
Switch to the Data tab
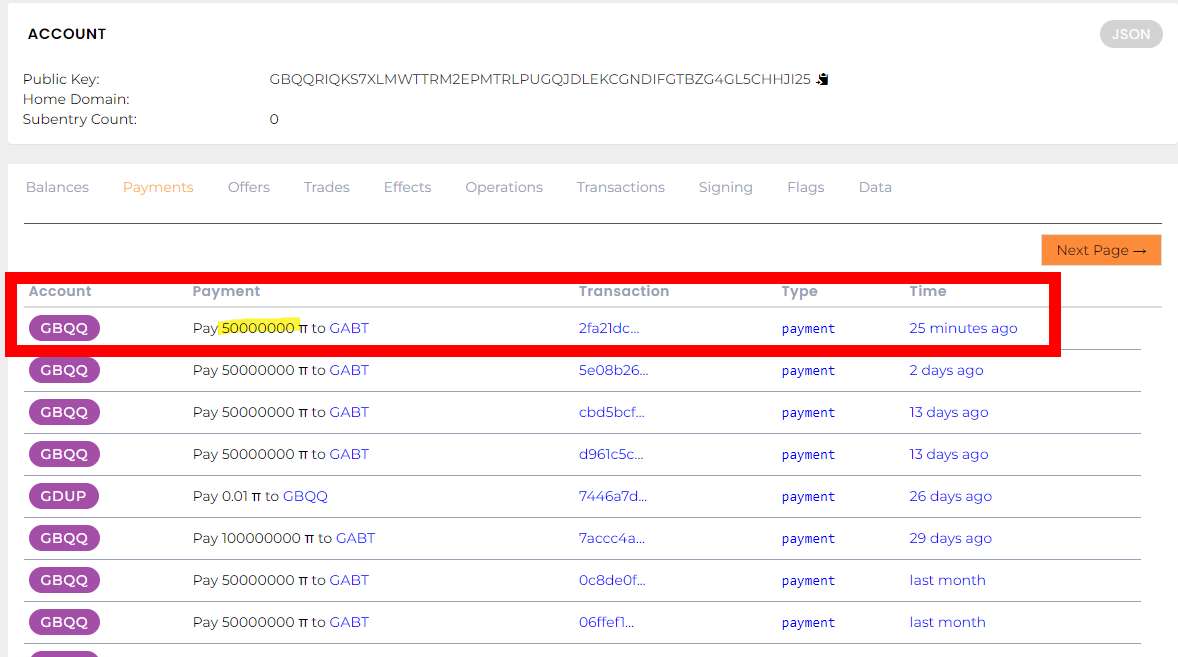[x=875, y=187]
